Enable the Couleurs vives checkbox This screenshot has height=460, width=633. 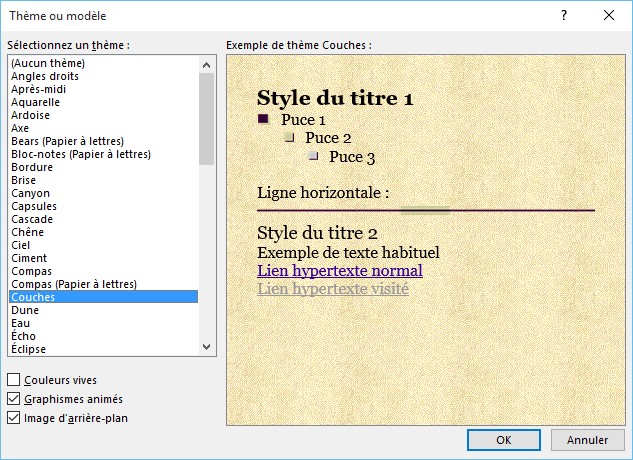point(14,380)
